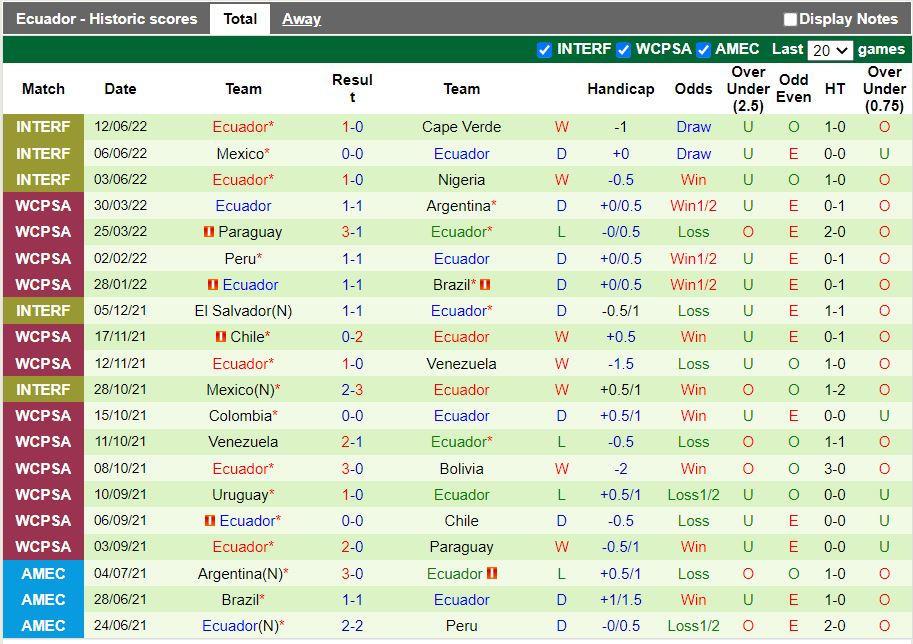This screenshot has height=644, width=913.
Task: Click the INTERF label on 12/06/22 row
Action: click(43, 127)
